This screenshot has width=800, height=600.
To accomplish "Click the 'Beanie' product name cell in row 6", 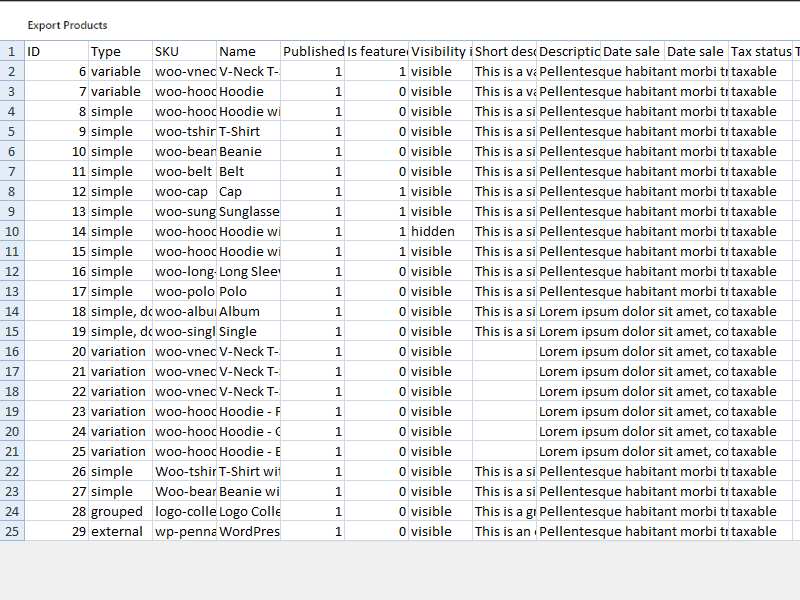I will coord(248,151).
